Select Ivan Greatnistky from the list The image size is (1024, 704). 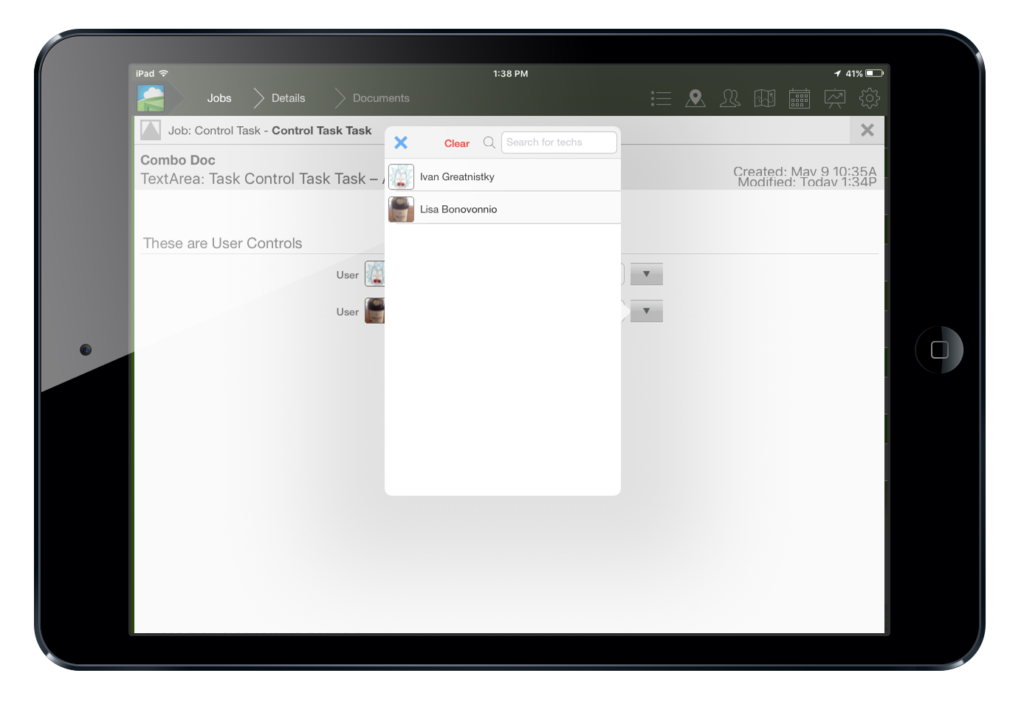[503, 176]
